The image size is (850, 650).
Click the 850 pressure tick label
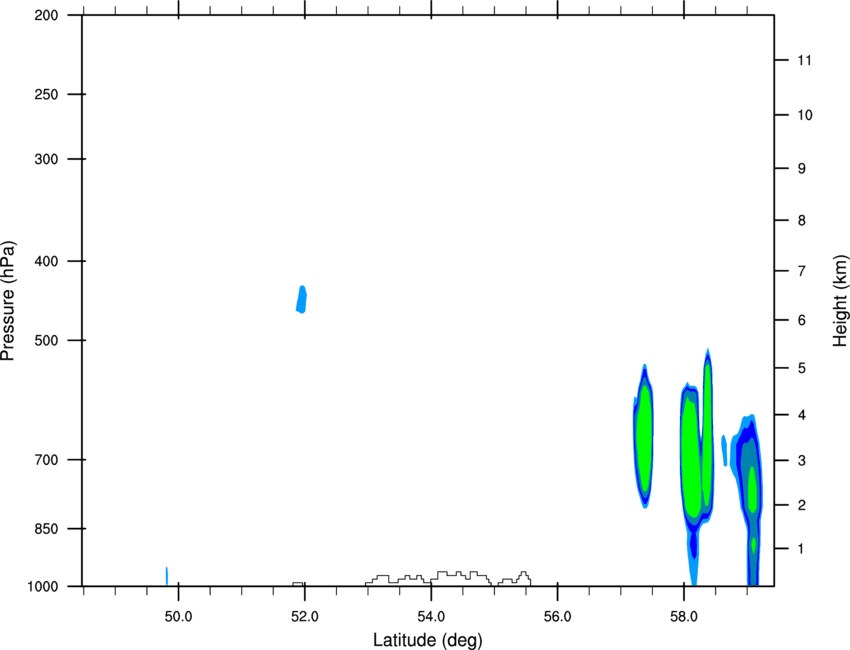[x=46, y=529]
